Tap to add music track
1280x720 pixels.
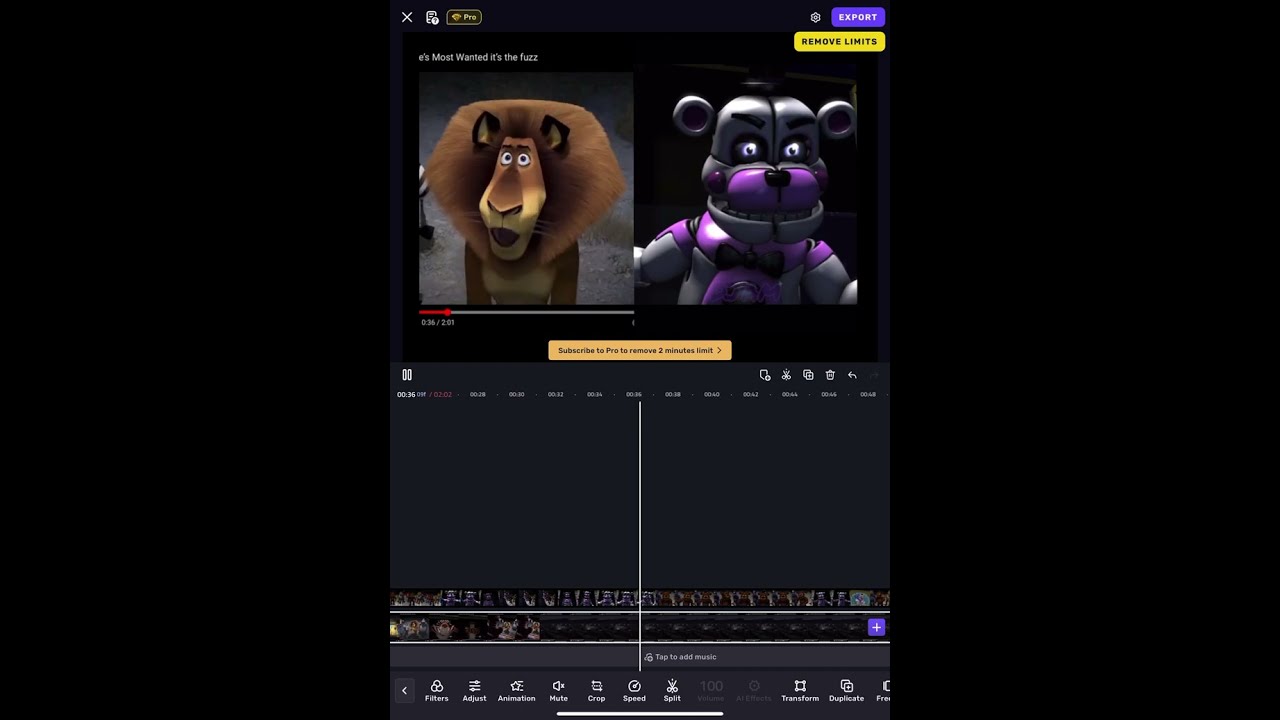pos(680,657)
